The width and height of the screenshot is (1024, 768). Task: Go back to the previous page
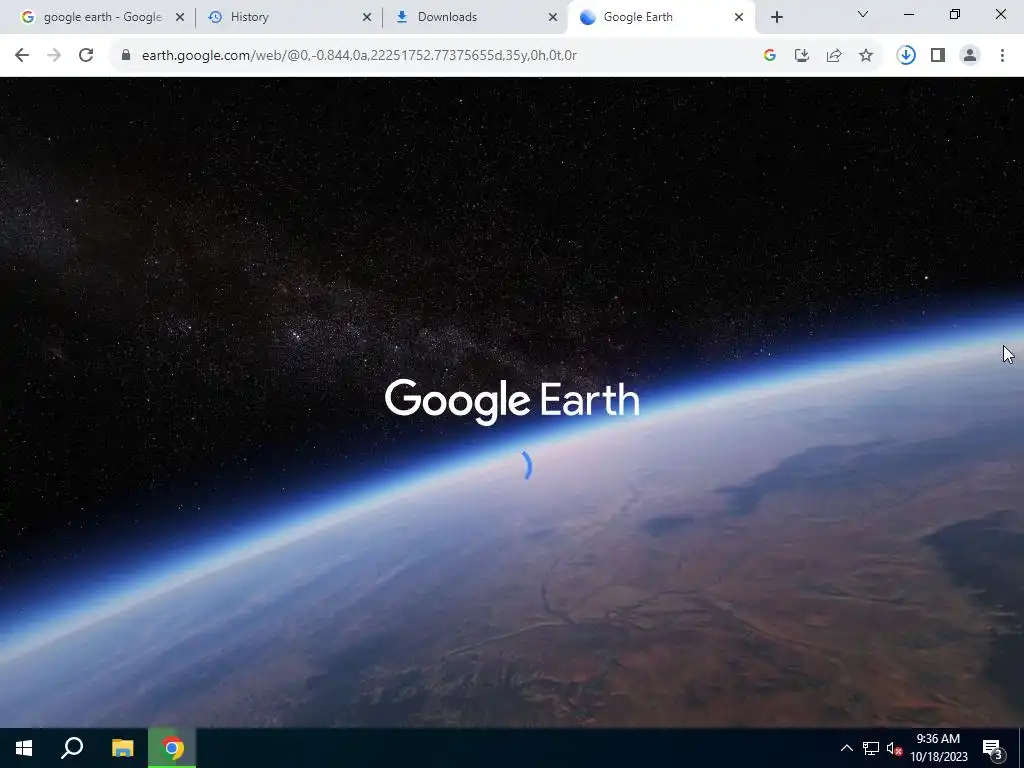[x=22, y=56]
